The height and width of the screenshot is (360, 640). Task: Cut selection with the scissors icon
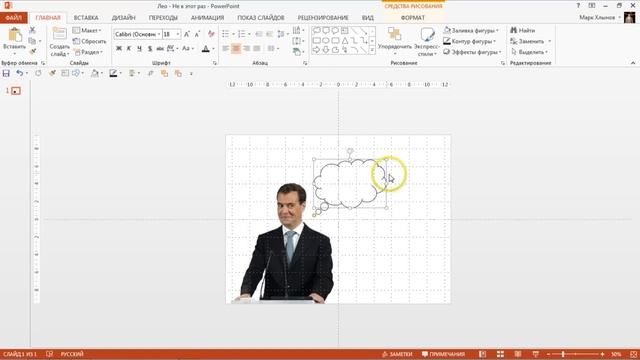coord(32,30)
